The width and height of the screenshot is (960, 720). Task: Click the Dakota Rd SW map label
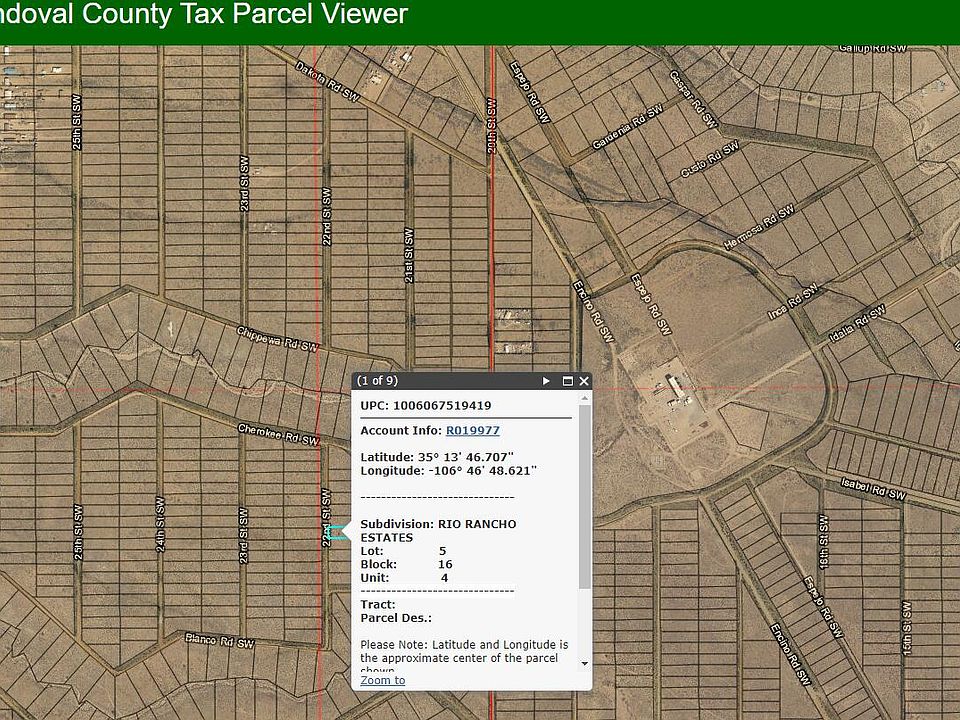328,81
